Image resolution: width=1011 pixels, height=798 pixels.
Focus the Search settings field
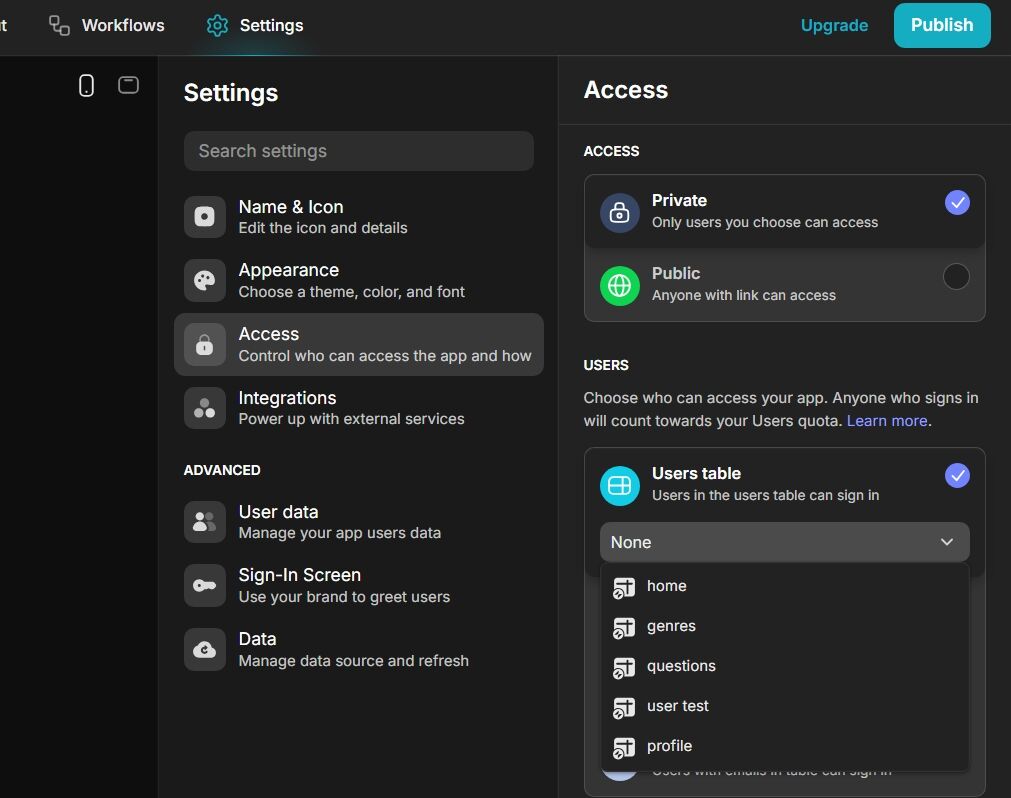358,151
